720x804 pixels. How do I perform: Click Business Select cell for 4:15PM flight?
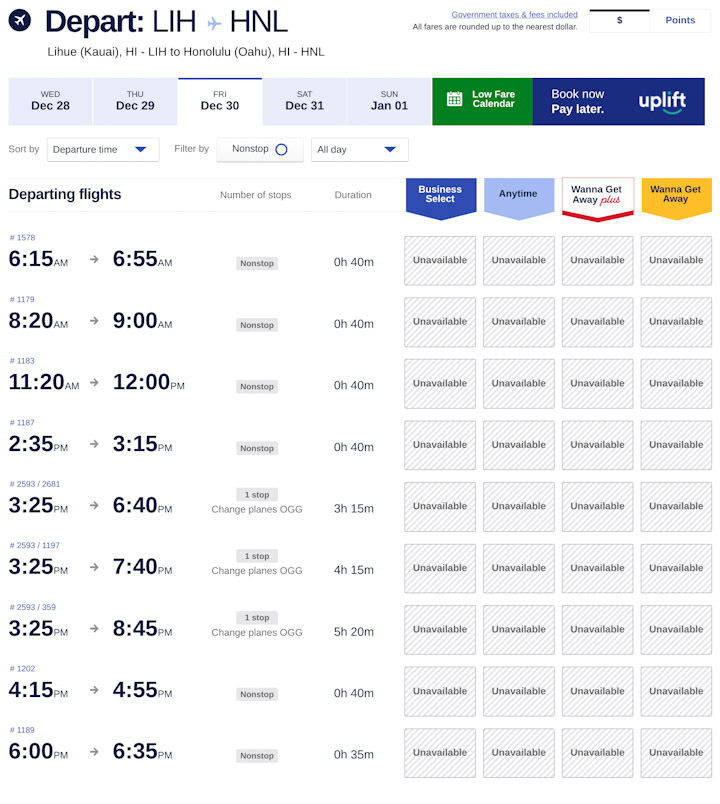[440, 691]
